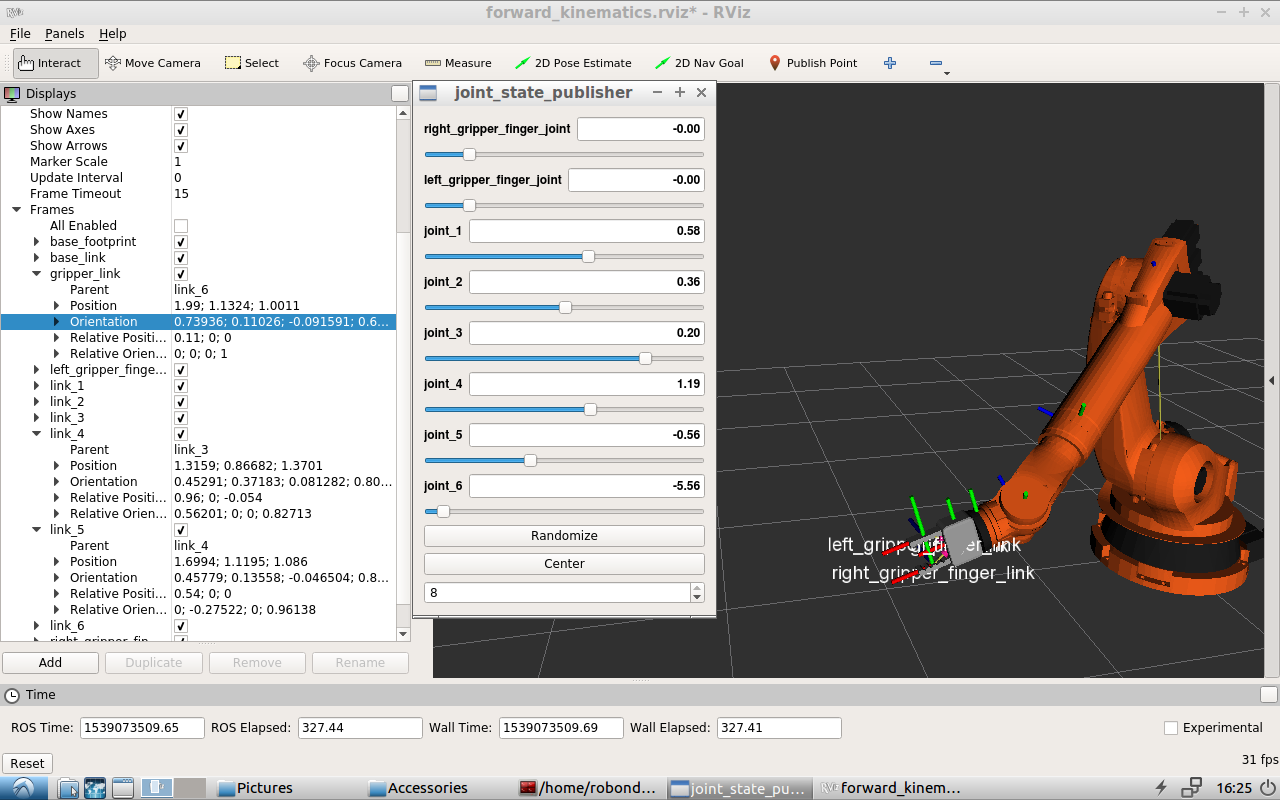Uncheck the base_link frame checkbox
The height and width of the screenshot is (800, 1280).
click(x=181, y=258)
